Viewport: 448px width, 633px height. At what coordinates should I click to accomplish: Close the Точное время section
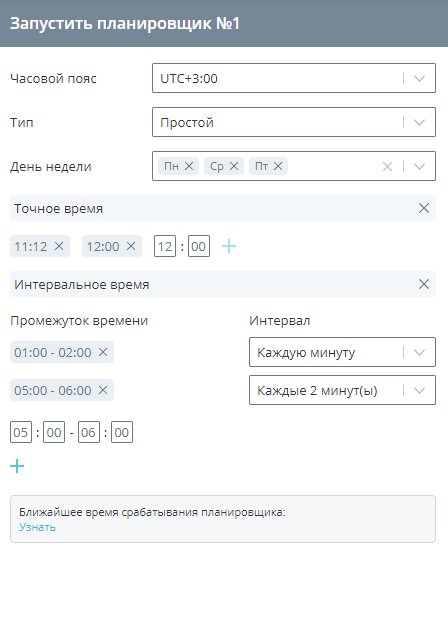click(x=424, y=208)
